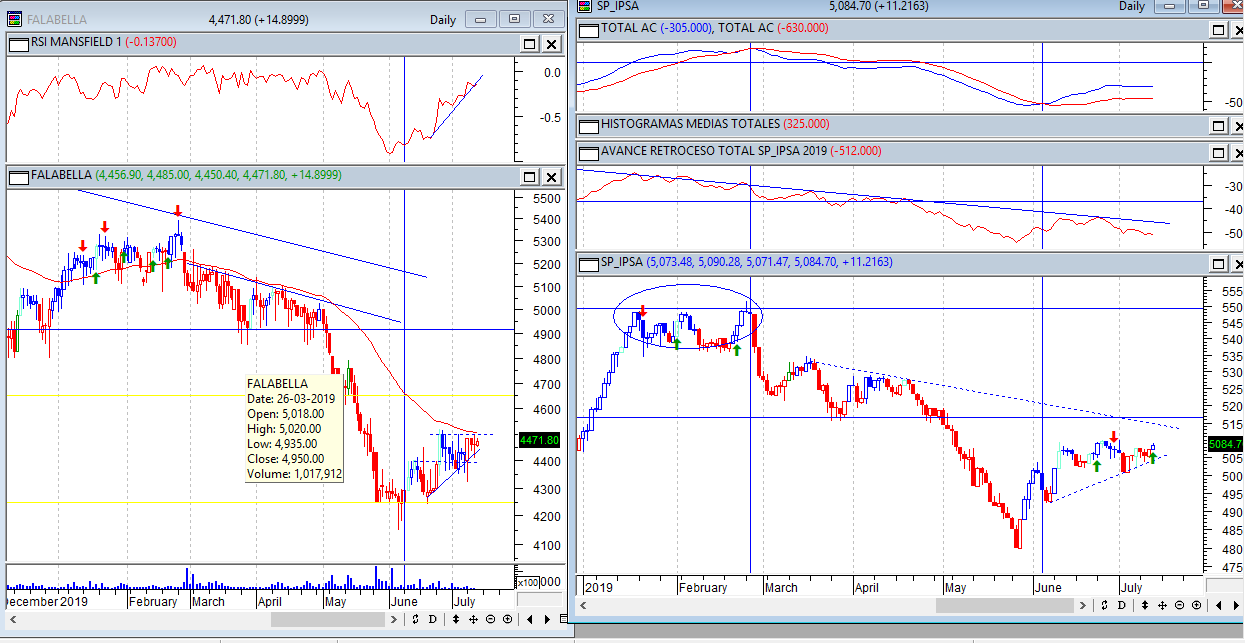Click the refresh icon in FALABELLA chart toolbar
This screenshot has width=1245, height=643.
pos(415,619)
